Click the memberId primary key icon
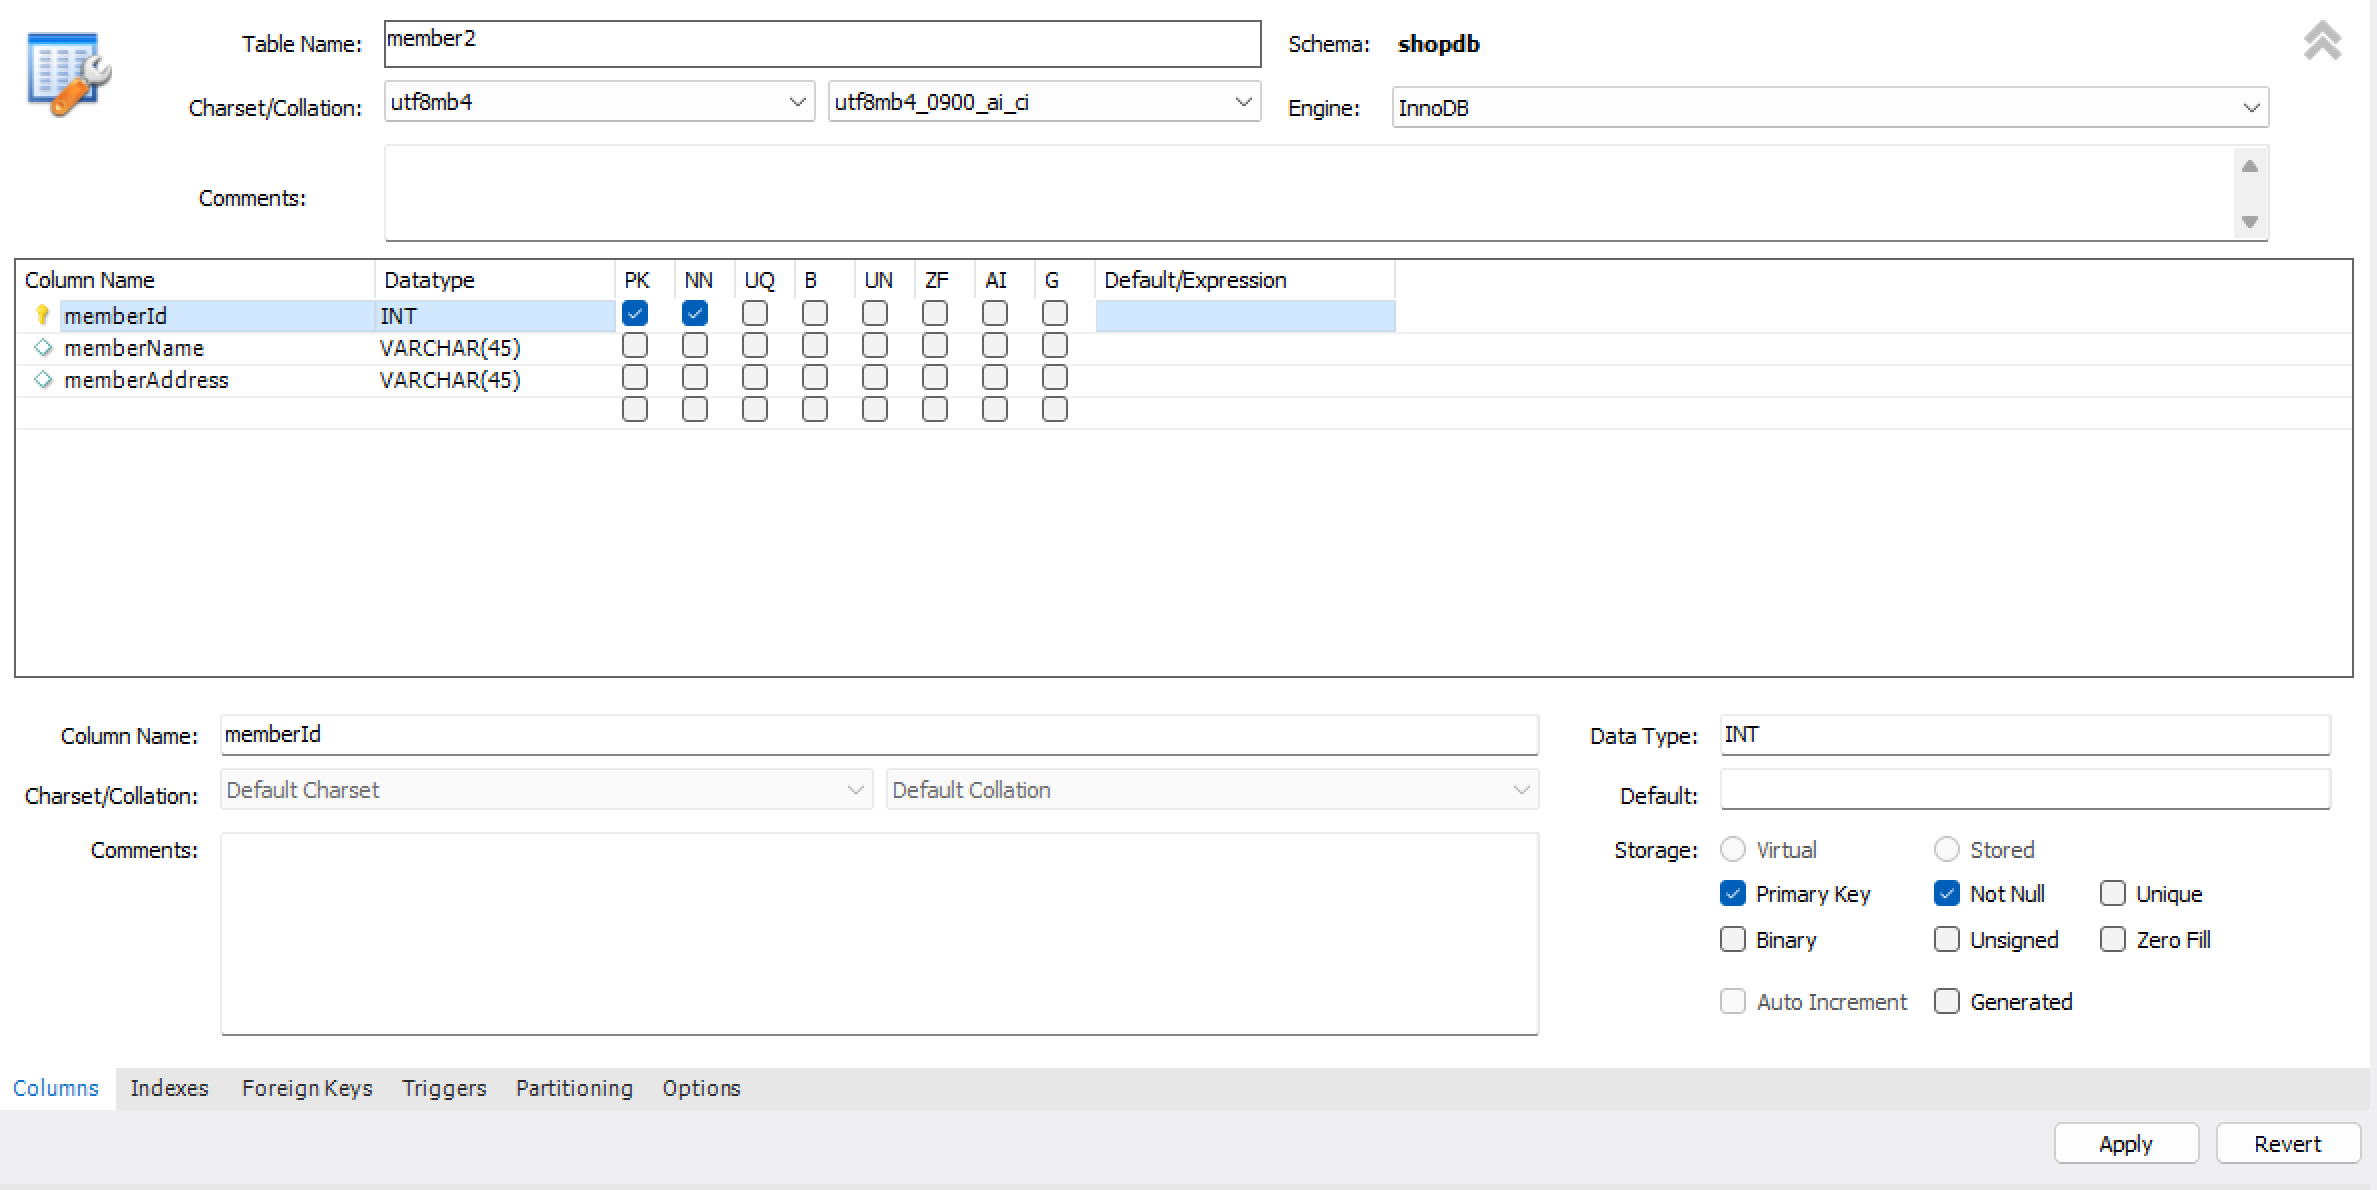The width and height of the screenshot is (2377, 1190). pos(42,315)
